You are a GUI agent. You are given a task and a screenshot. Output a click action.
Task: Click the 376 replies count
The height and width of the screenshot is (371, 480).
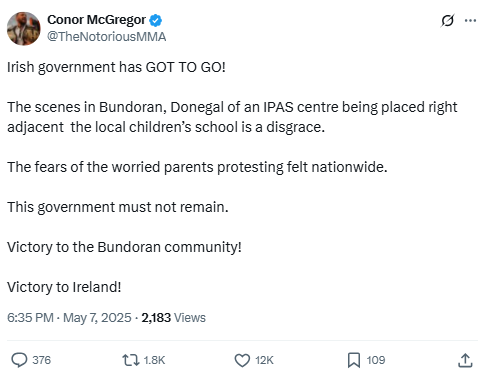[x=41, y=360]
